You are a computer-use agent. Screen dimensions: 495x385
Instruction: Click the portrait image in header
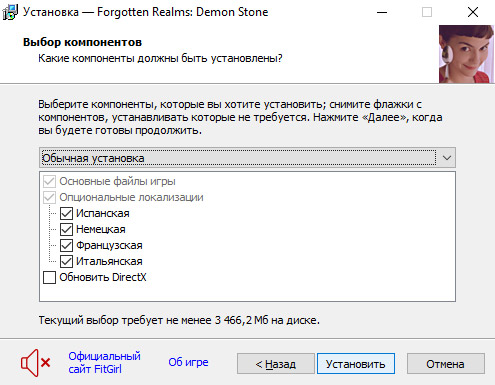466,54
